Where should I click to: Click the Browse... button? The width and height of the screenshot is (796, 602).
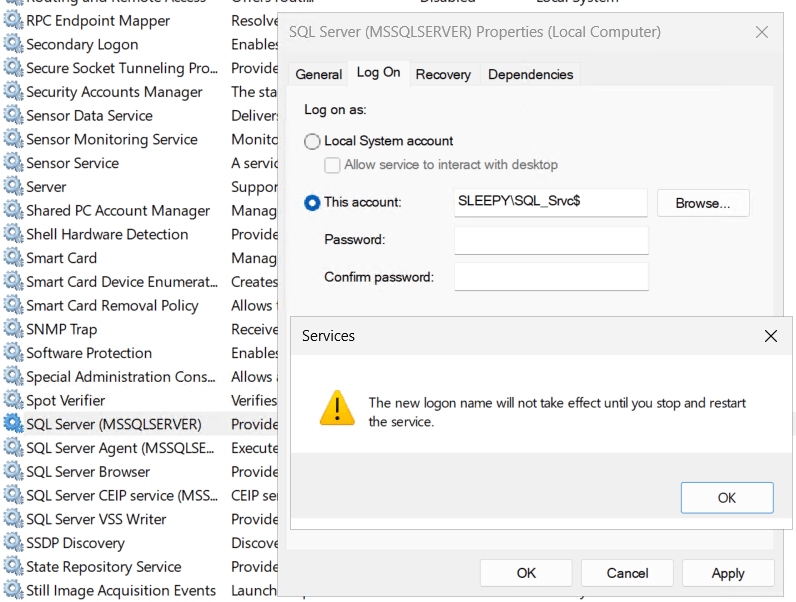703,203
